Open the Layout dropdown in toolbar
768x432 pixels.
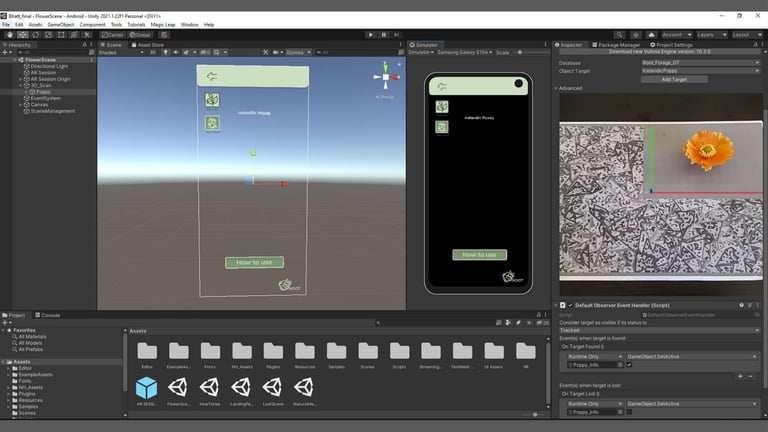[x=744, y=34]
